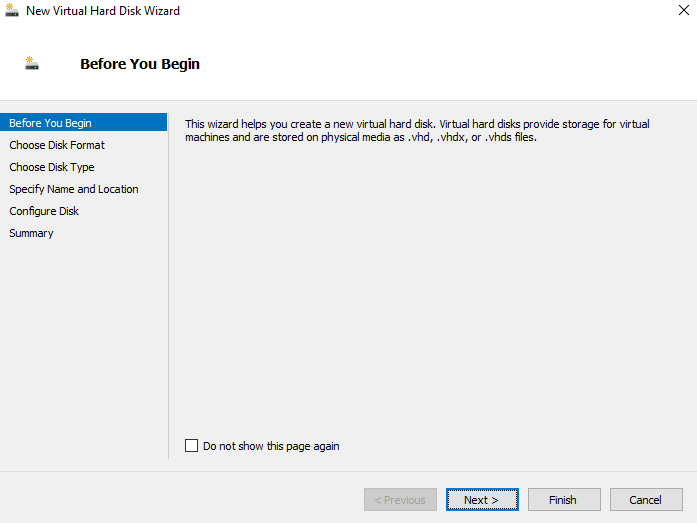697x523 pixels.
Task: Click the disk icon beside the Before You Begin heading
Action: [32, 63]
